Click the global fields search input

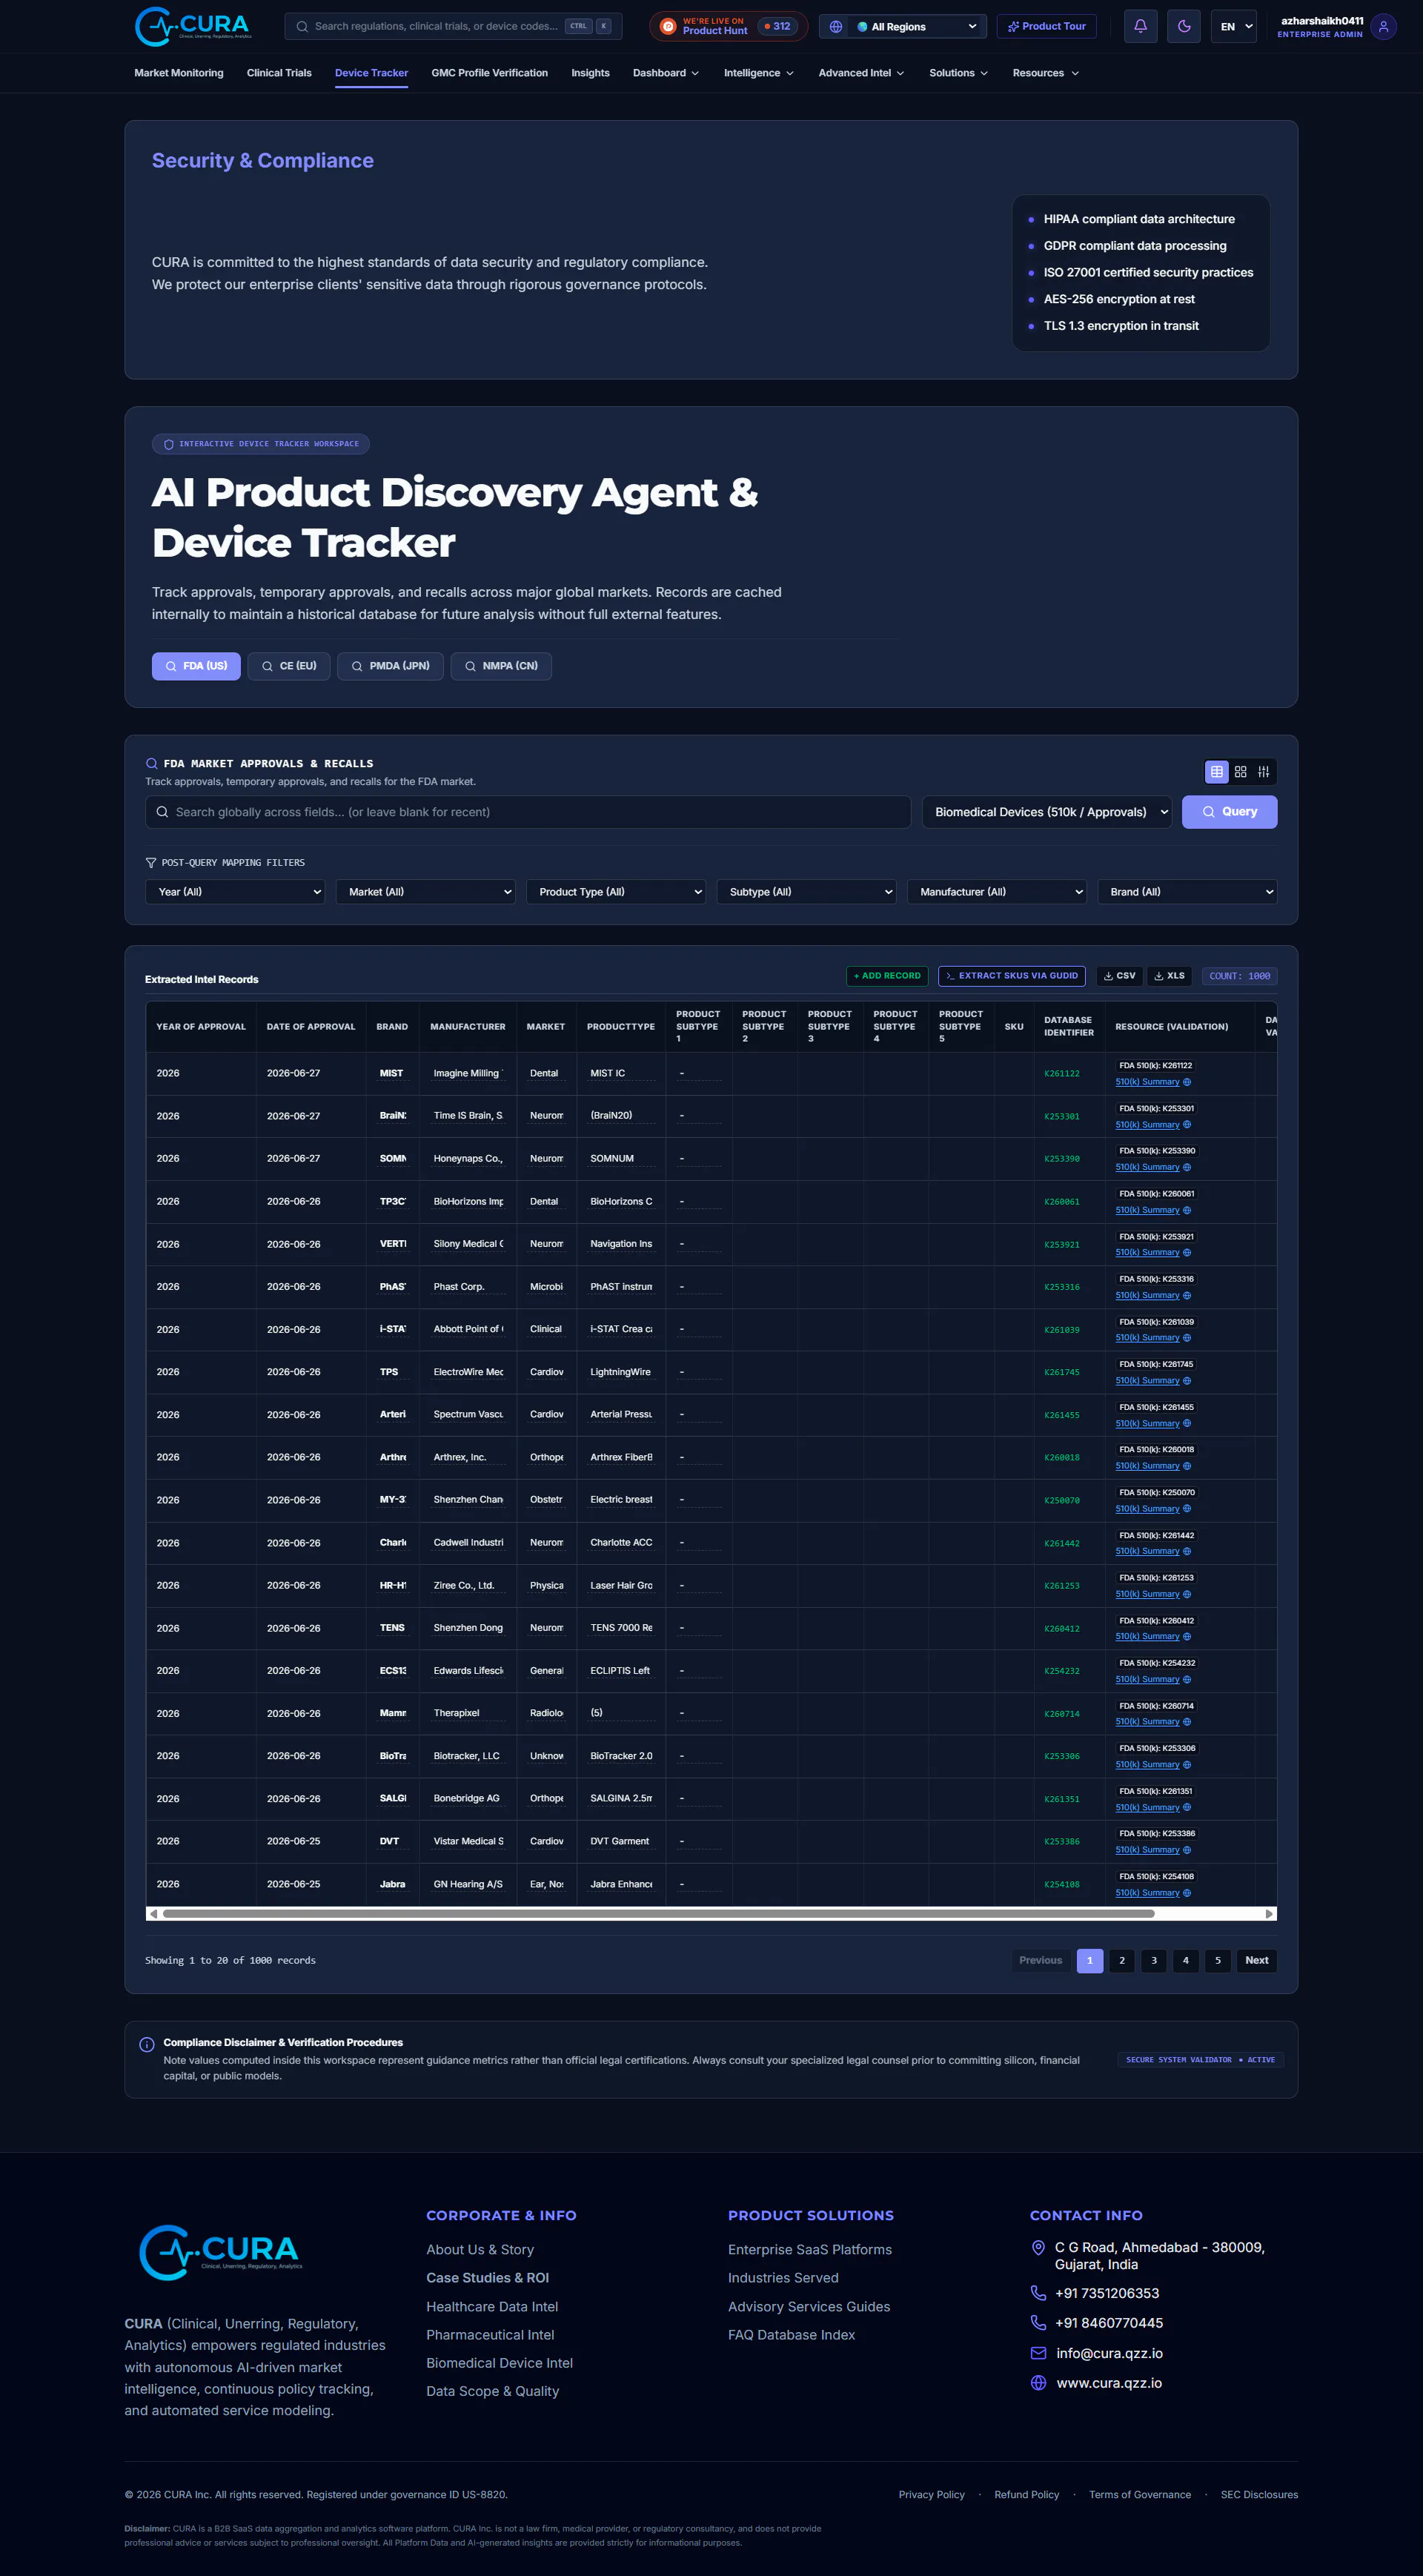tap(528, 812)
